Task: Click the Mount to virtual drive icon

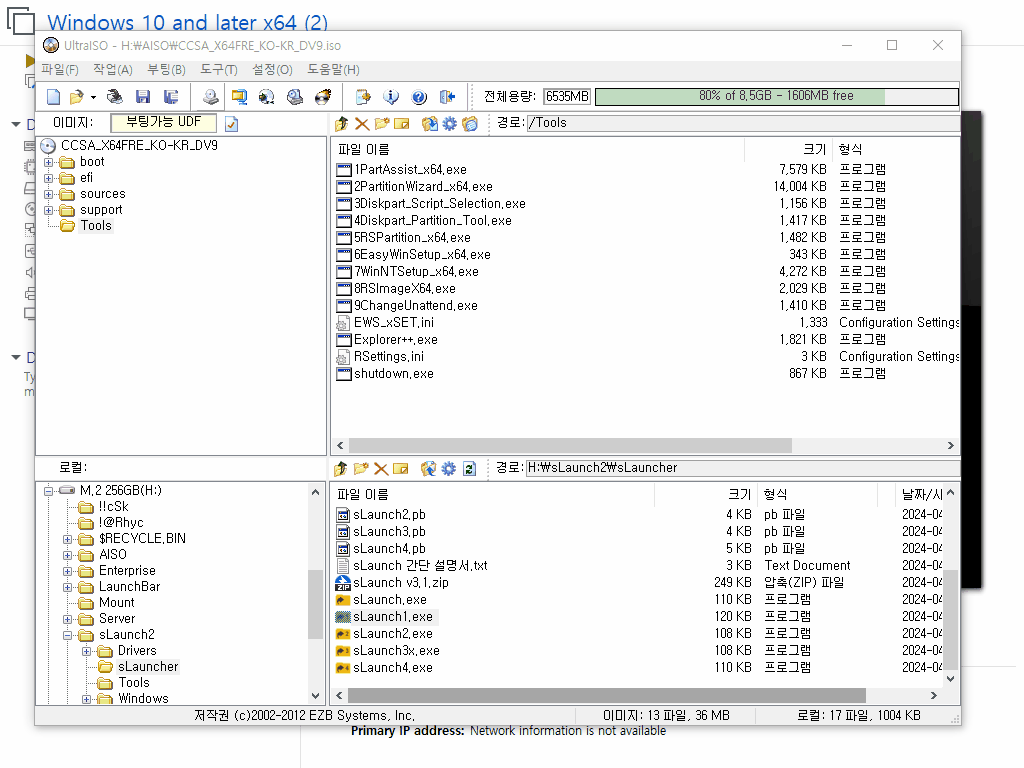Action: [295, 97]
